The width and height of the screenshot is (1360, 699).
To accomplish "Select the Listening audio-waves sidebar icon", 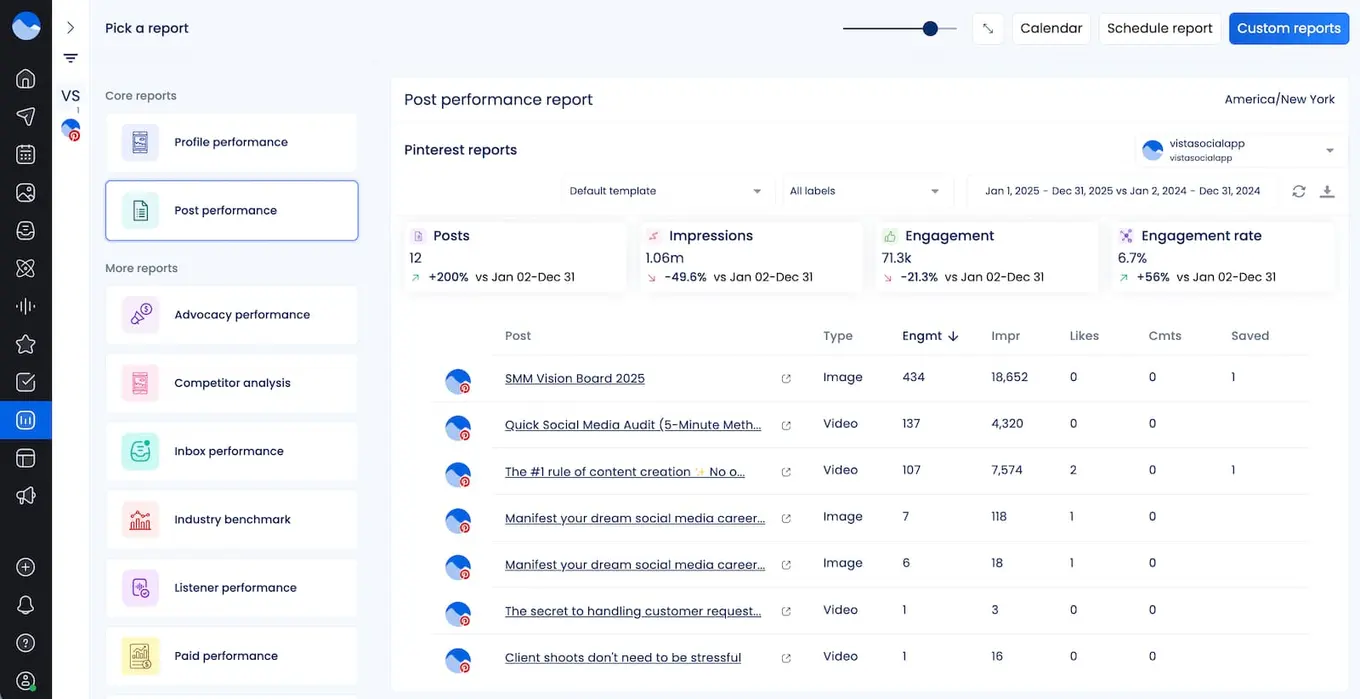I will tap(25, 306).
